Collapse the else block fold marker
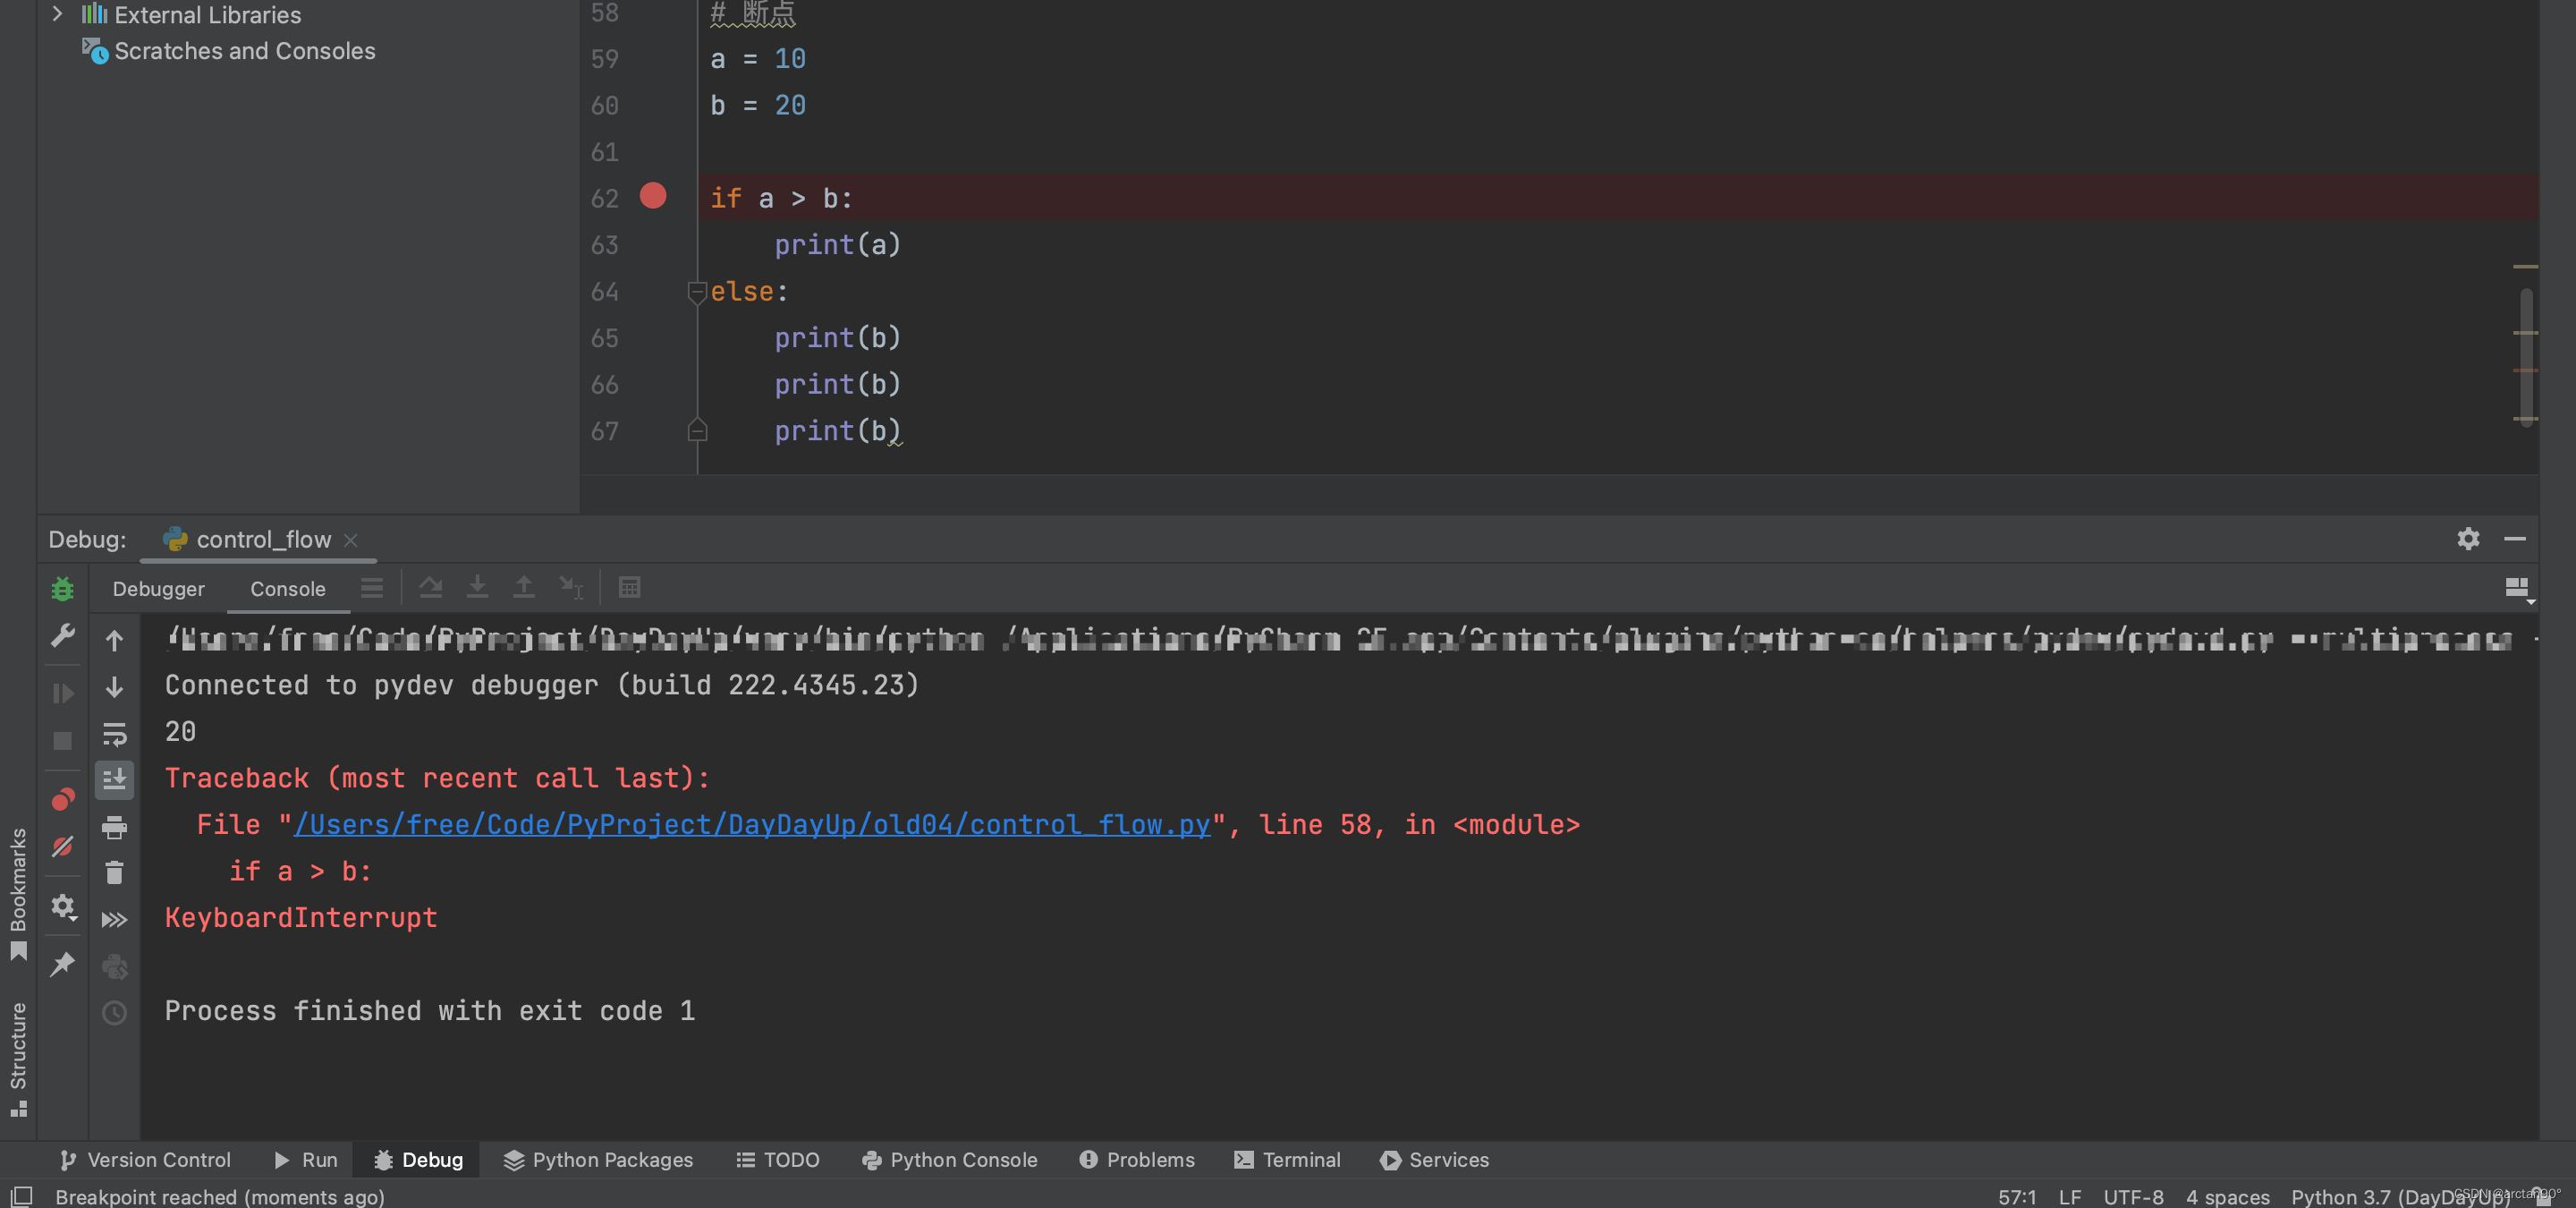The width and height of the screenshot is (2576, 1208). [x=697, y=292]
